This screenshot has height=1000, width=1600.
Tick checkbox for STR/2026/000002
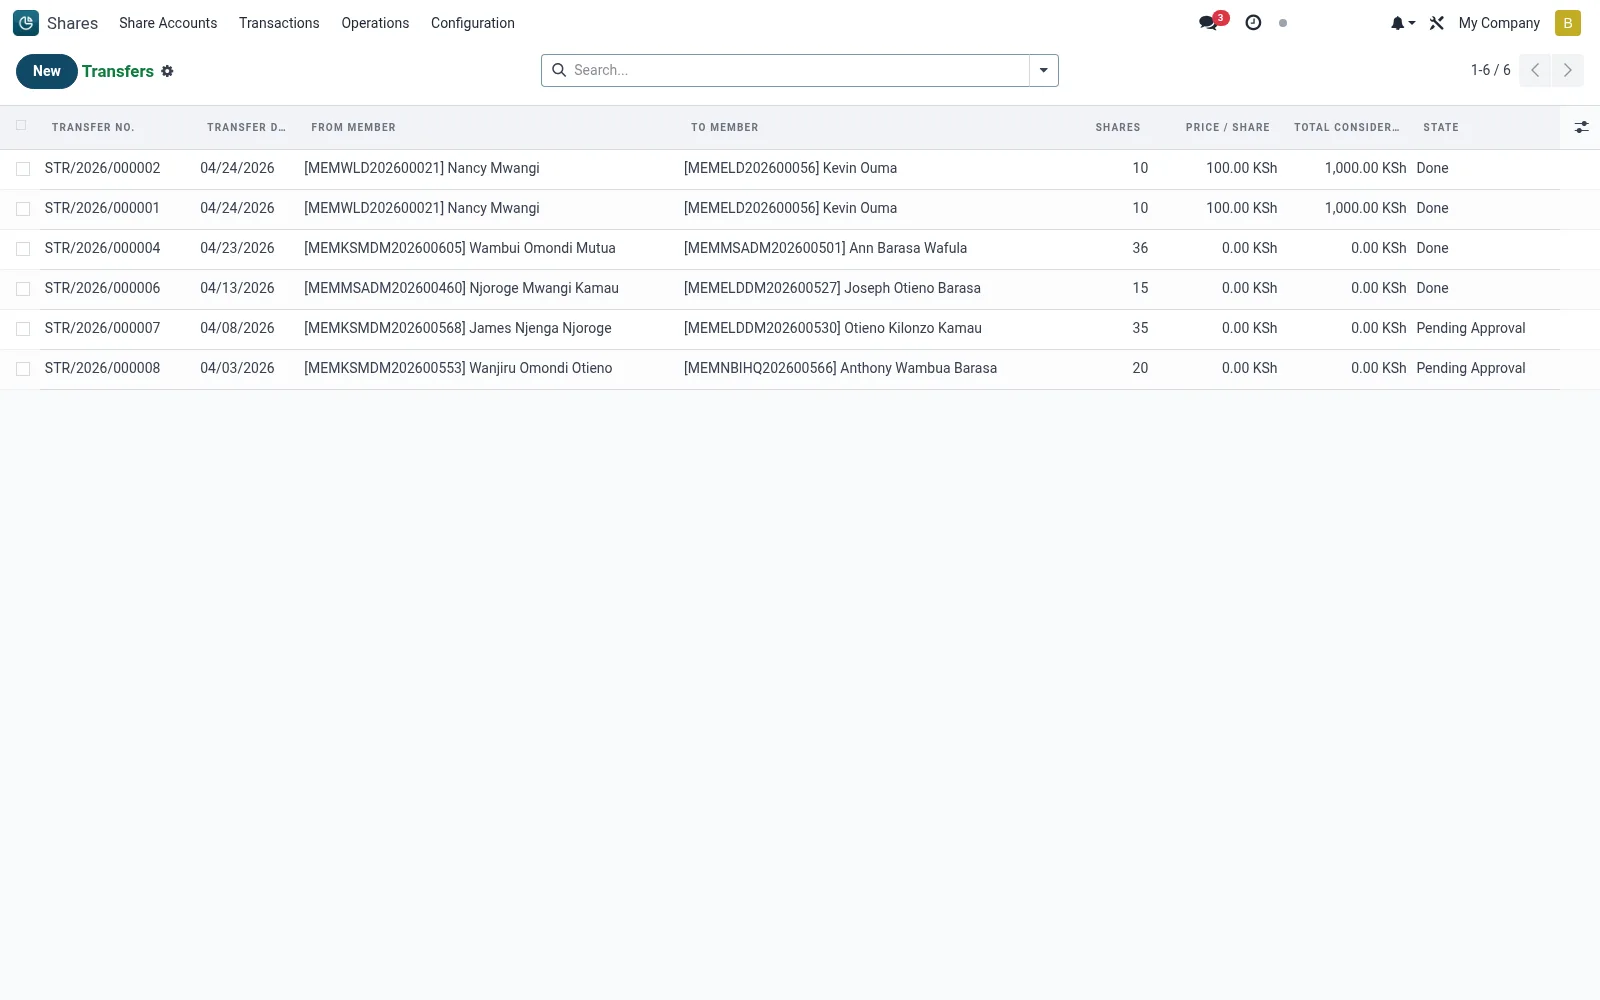[x=23, y=169]
